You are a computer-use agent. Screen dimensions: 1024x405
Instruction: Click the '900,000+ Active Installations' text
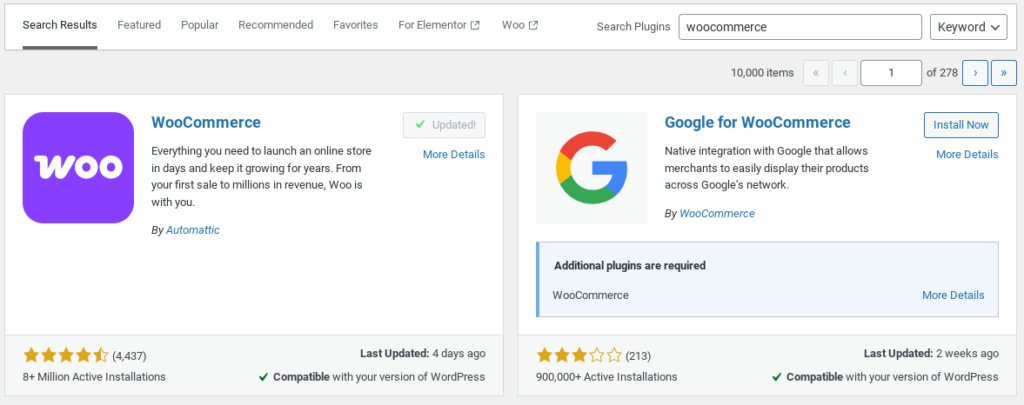pyautogui.click(x=607, y=377)
